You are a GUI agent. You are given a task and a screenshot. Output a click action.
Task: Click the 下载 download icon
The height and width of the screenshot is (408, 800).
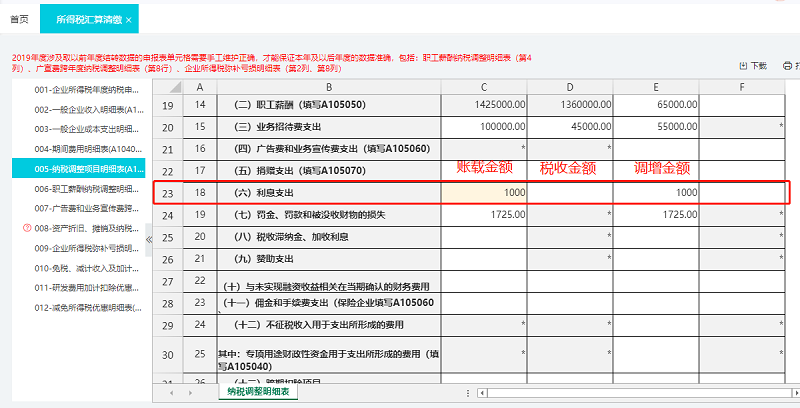[743, 66]
